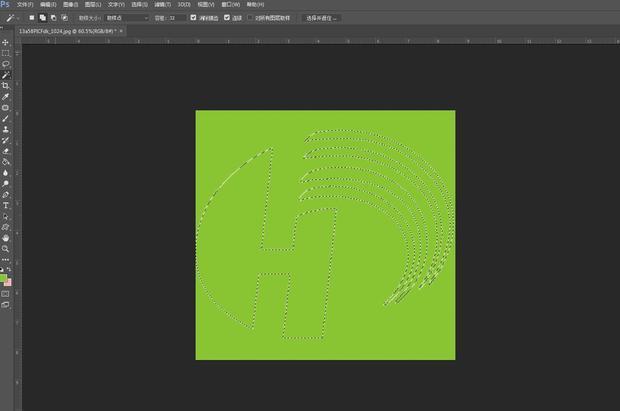Select the Zoom tool
The height and width of the screenshot is (411, 620).
6,249
